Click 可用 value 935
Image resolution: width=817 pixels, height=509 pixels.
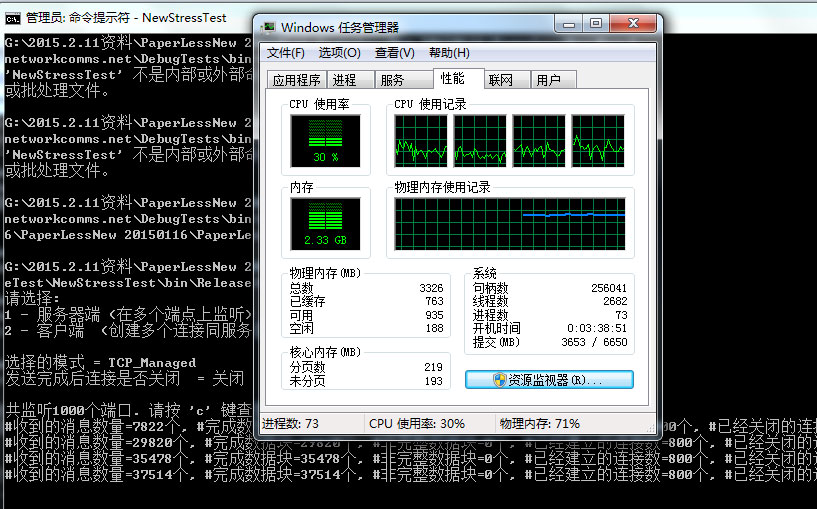pyautogui.click(x=434, y=315)
